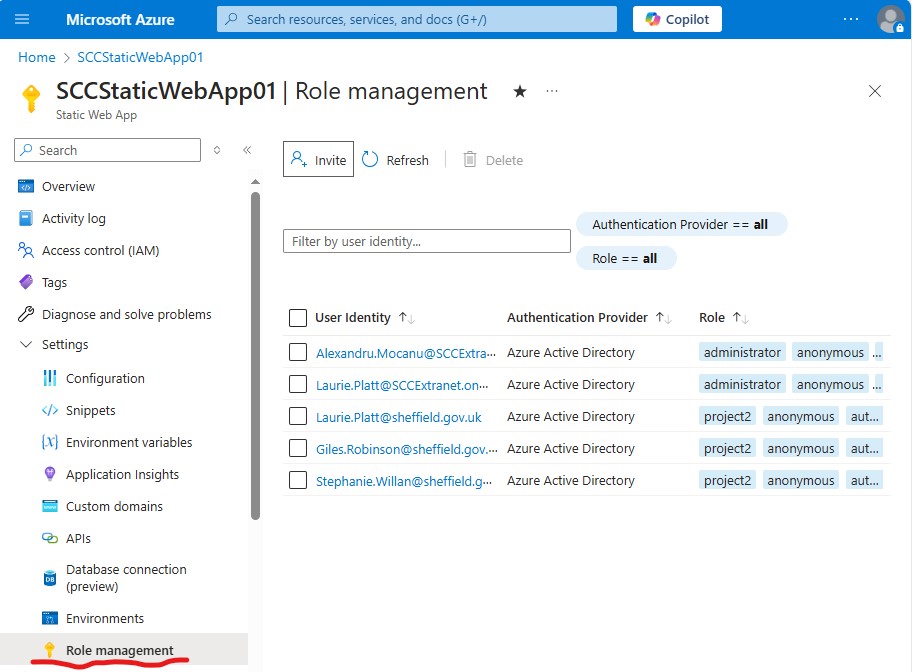This screenshot has width=912, height=672.
Task: Tick checkbox for Laurie.Platt@sheffield.gov.uk row
Action: [x=298, y=416]
